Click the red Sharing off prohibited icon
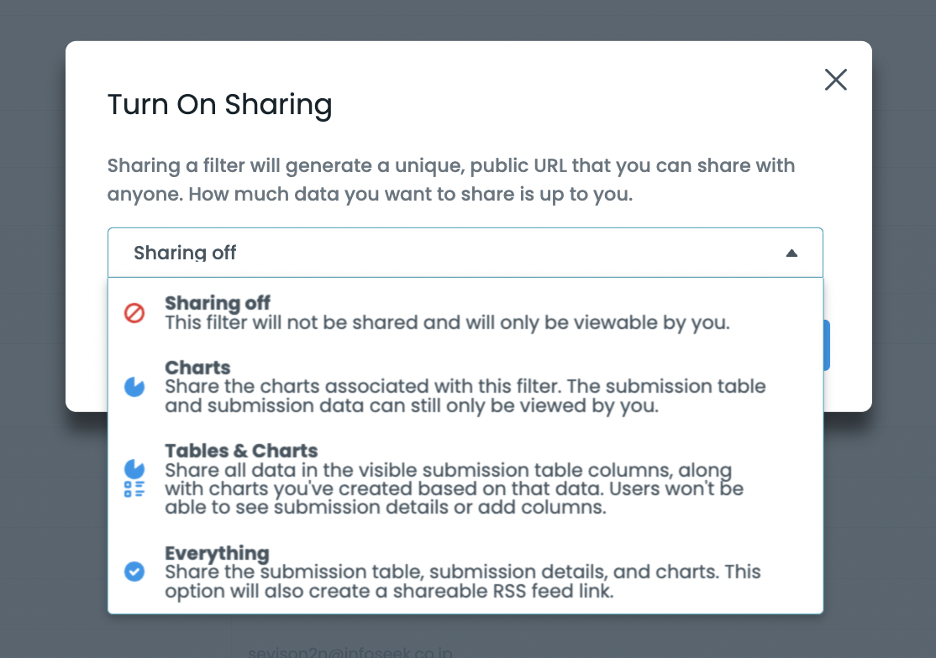 [134, 313]
